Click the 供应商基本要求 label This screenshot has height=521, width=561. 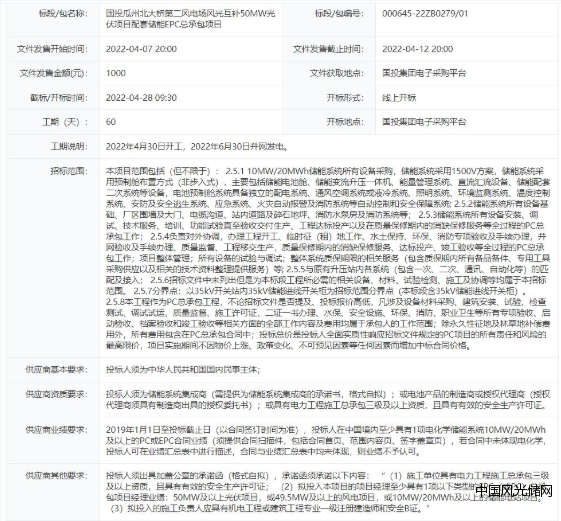[56, 370]
